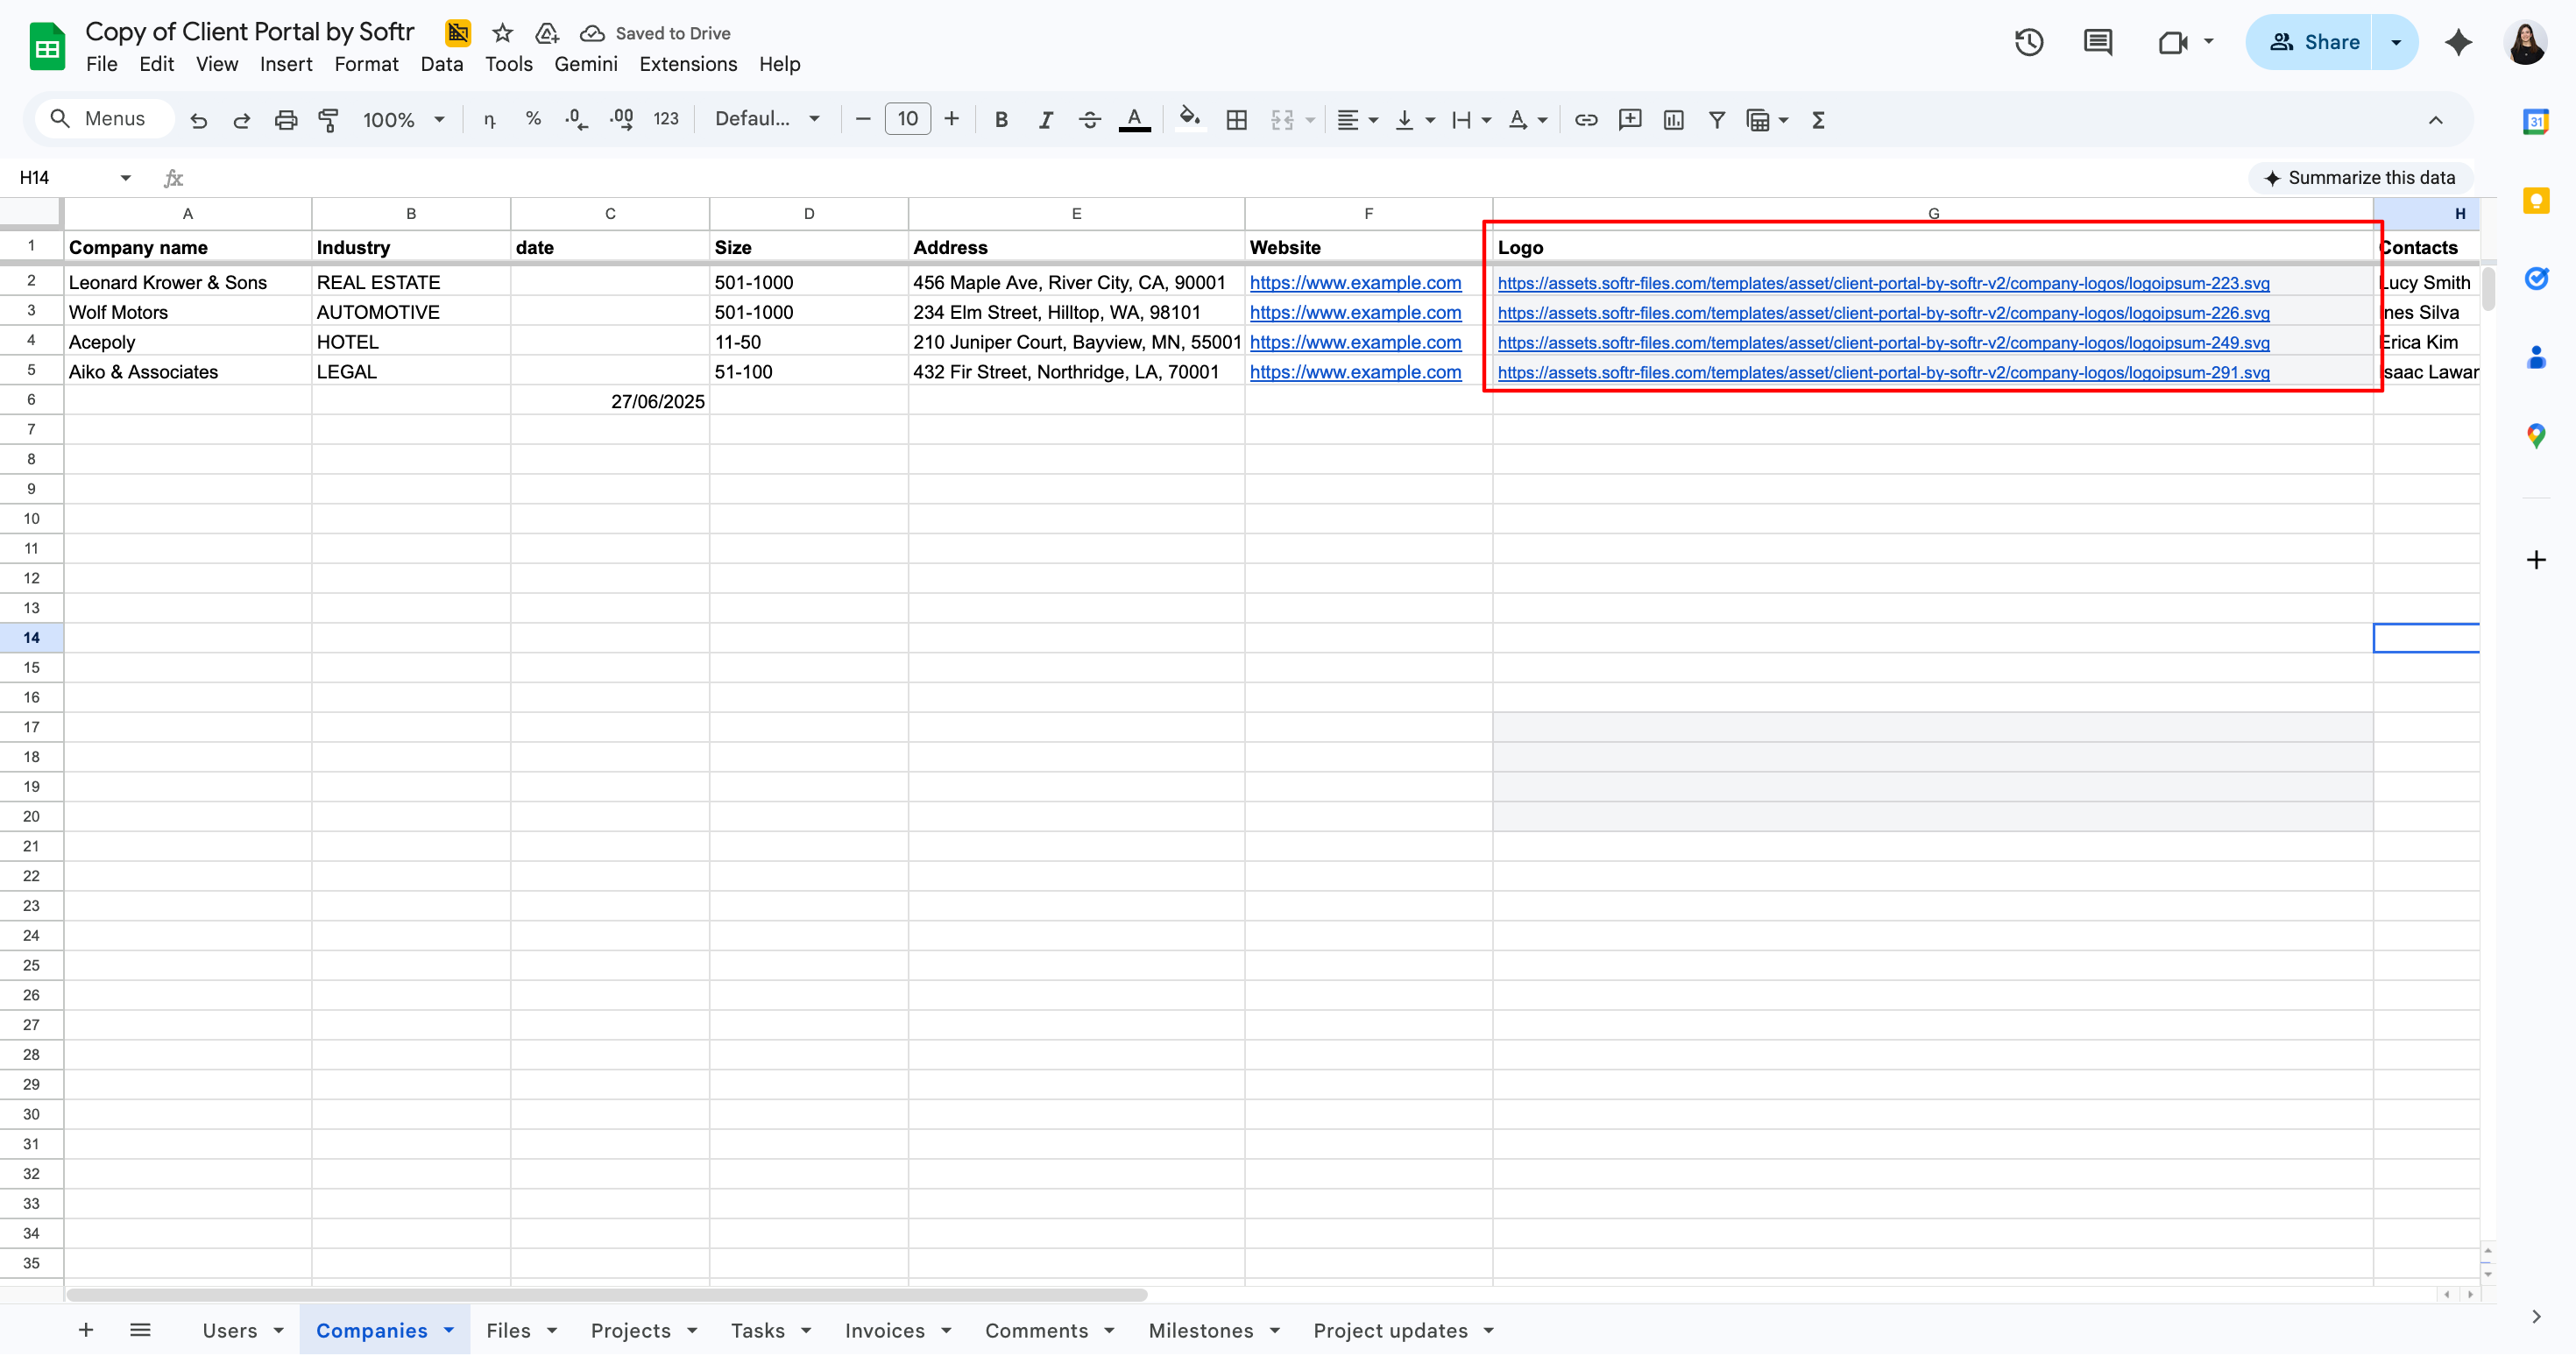Click the print icon
The image size is (2576, 1356).
click(x=285, y=120)
